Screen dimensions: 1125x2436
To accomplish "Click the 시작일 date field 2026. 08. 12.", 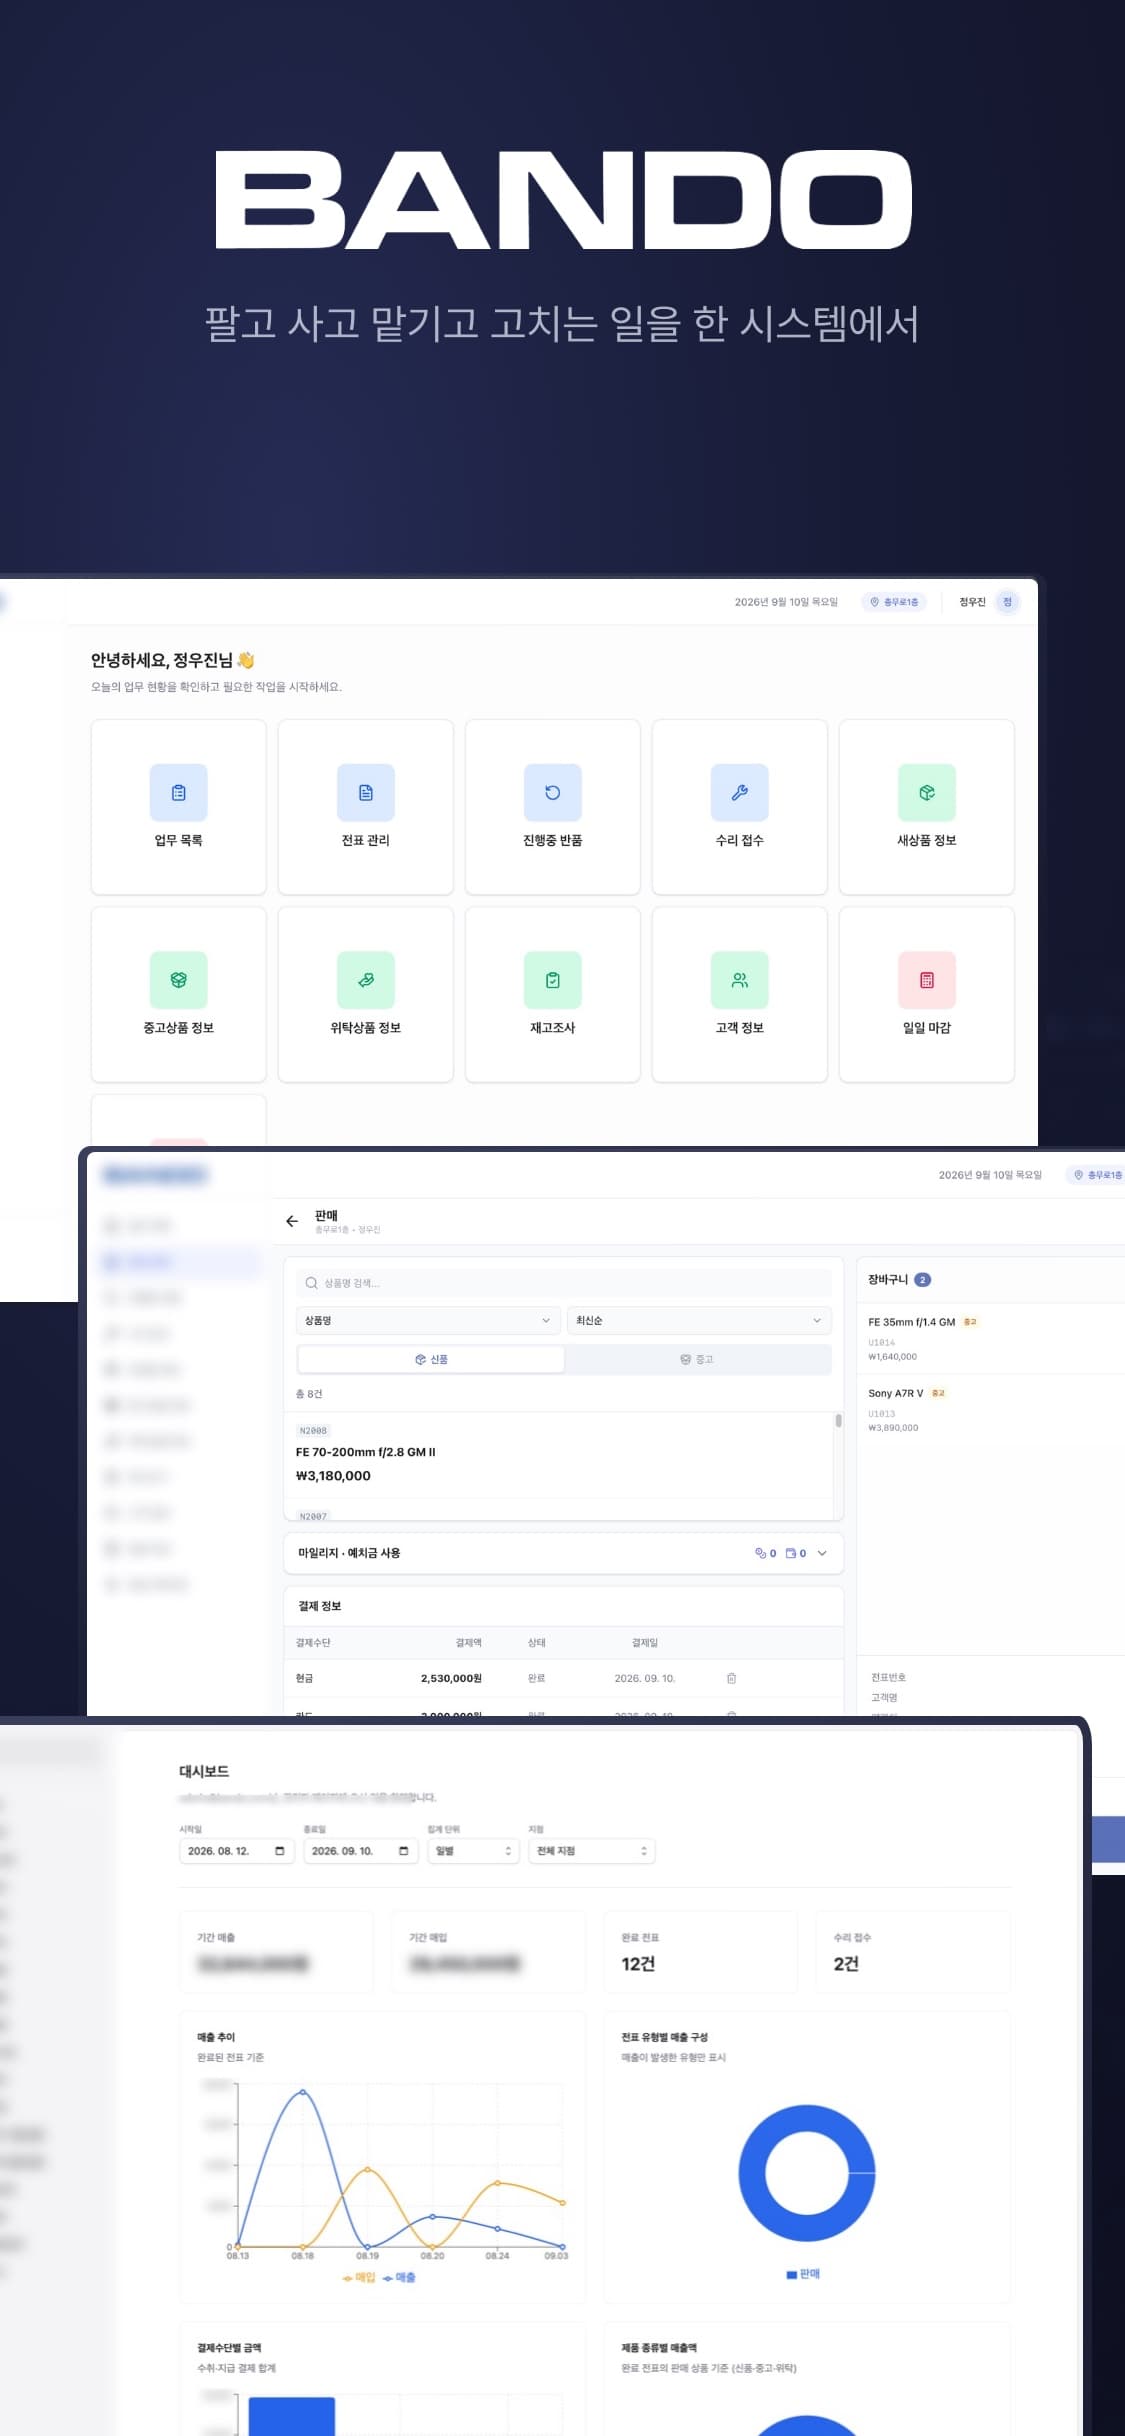I will tap(236, 1851).
